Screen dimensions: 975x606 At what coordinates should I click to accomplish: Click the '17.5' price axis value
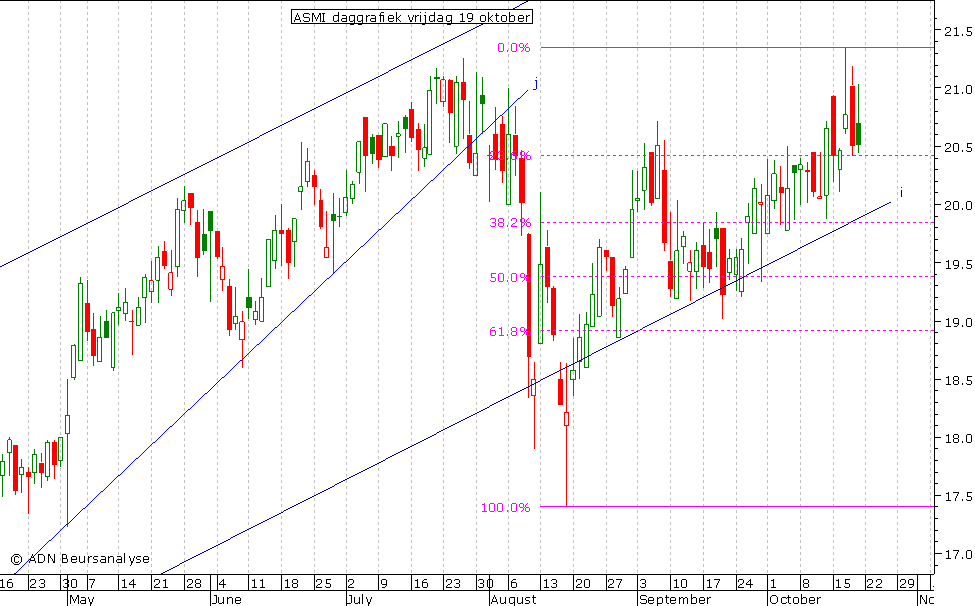pyautogui.click(x=958, y=497)
